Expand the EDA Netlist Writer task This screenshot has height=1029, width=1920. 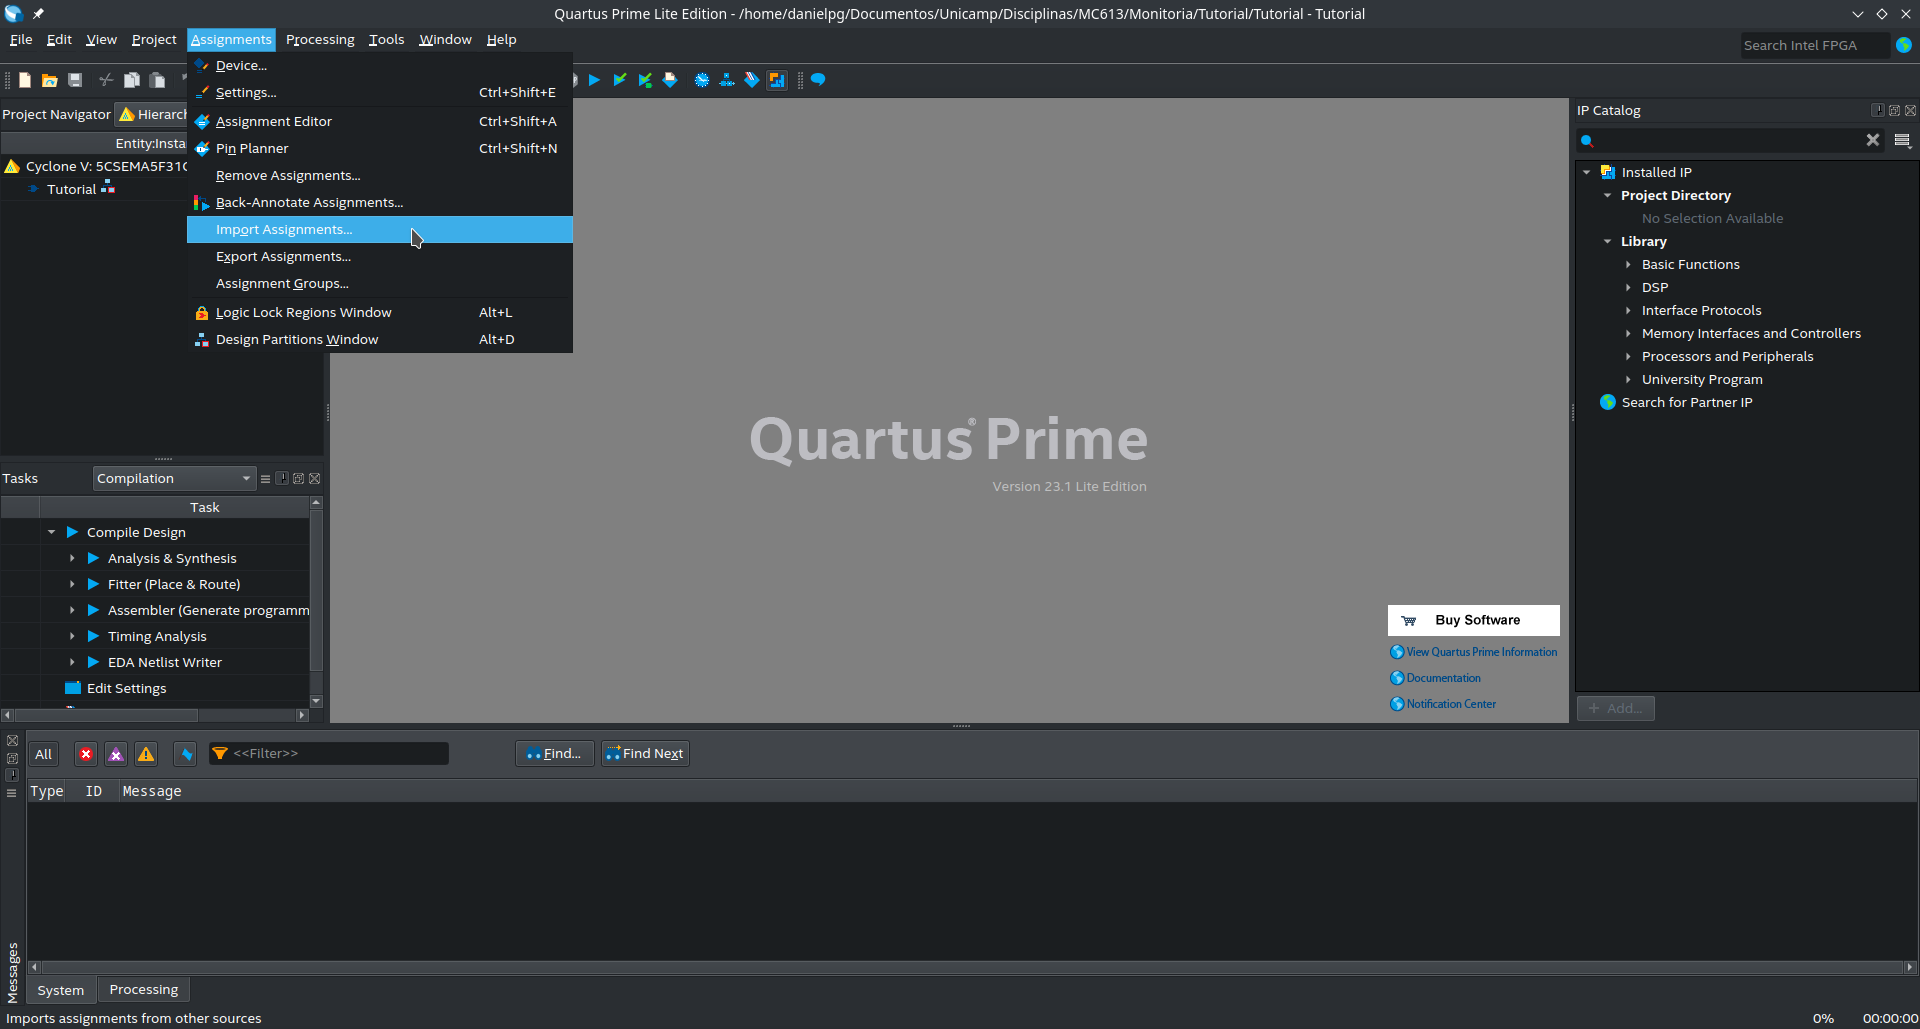(x=72, y=663)
